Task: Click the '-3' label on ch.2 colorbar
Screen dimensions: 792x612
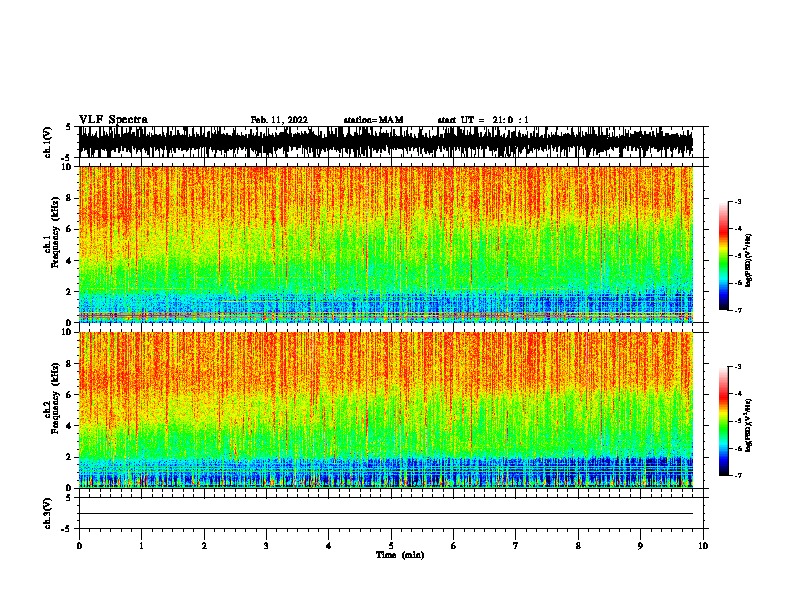Action: (x=737, y=367)
